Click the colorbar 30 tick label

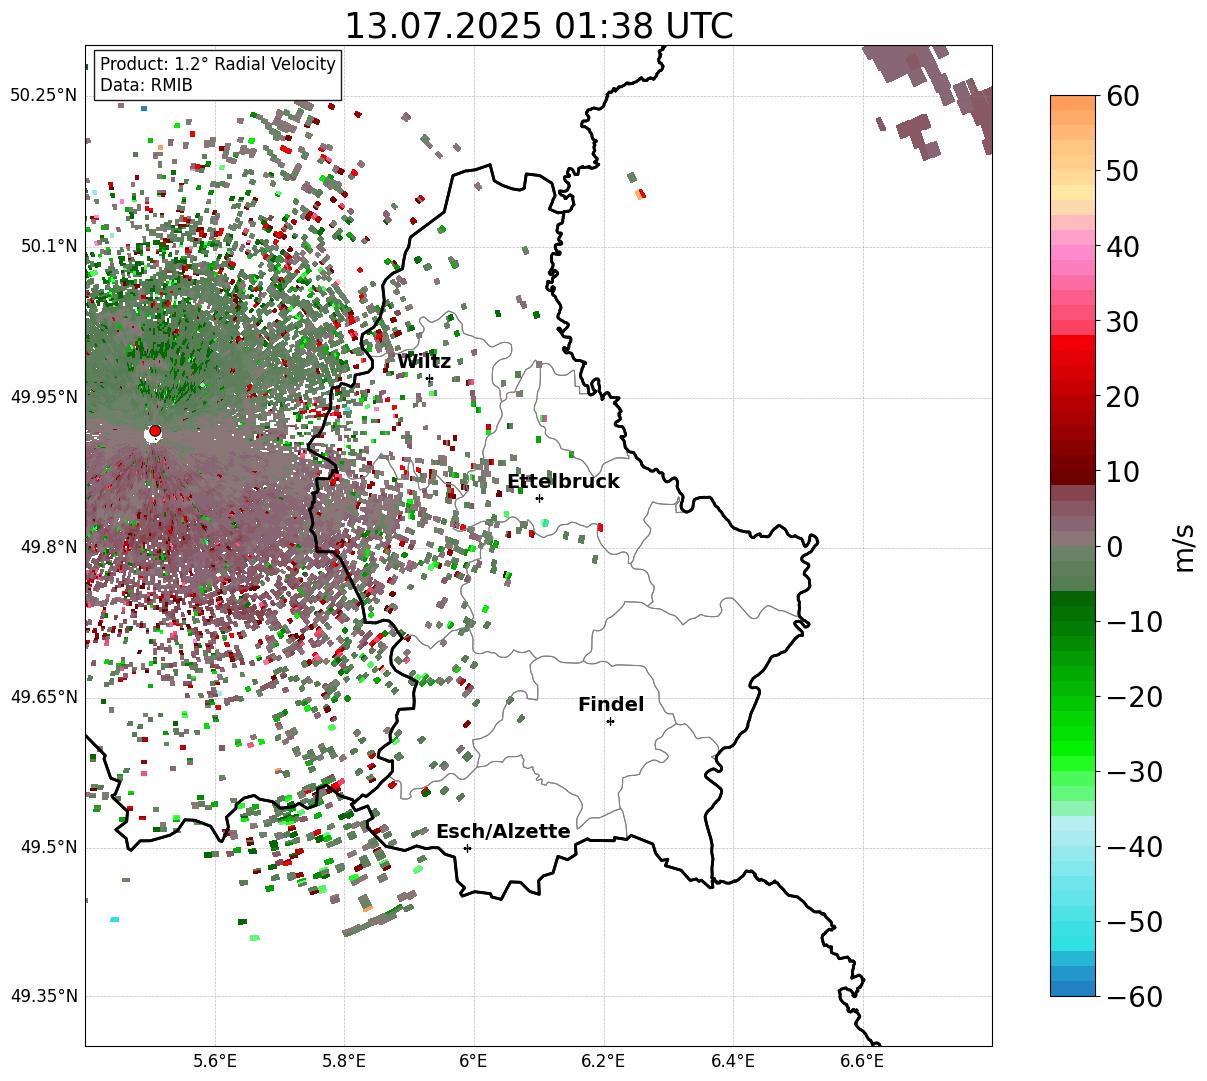pyautogui.click(x=1123, y=321)
